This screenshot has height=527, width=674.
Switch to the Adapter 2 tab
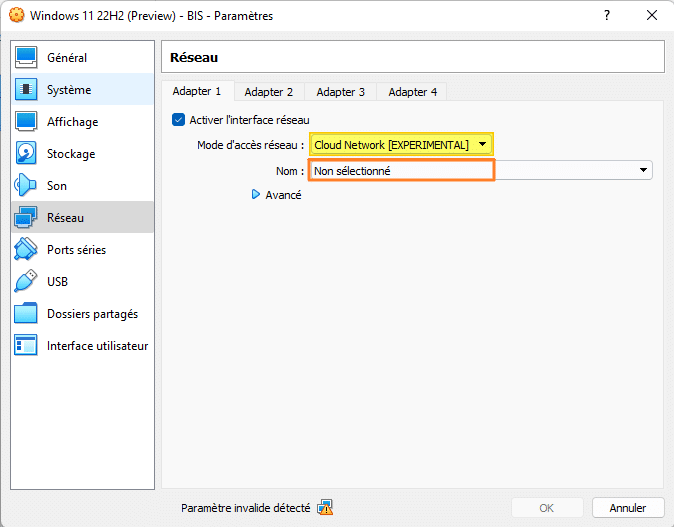tap(269, 92)
